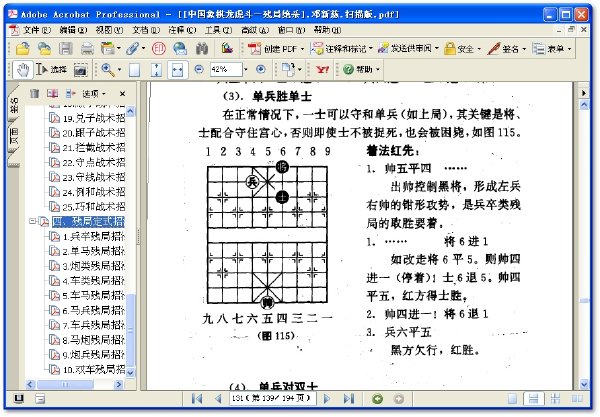
Task: Open the 文件 File menu
Action: tap(37, 30)
